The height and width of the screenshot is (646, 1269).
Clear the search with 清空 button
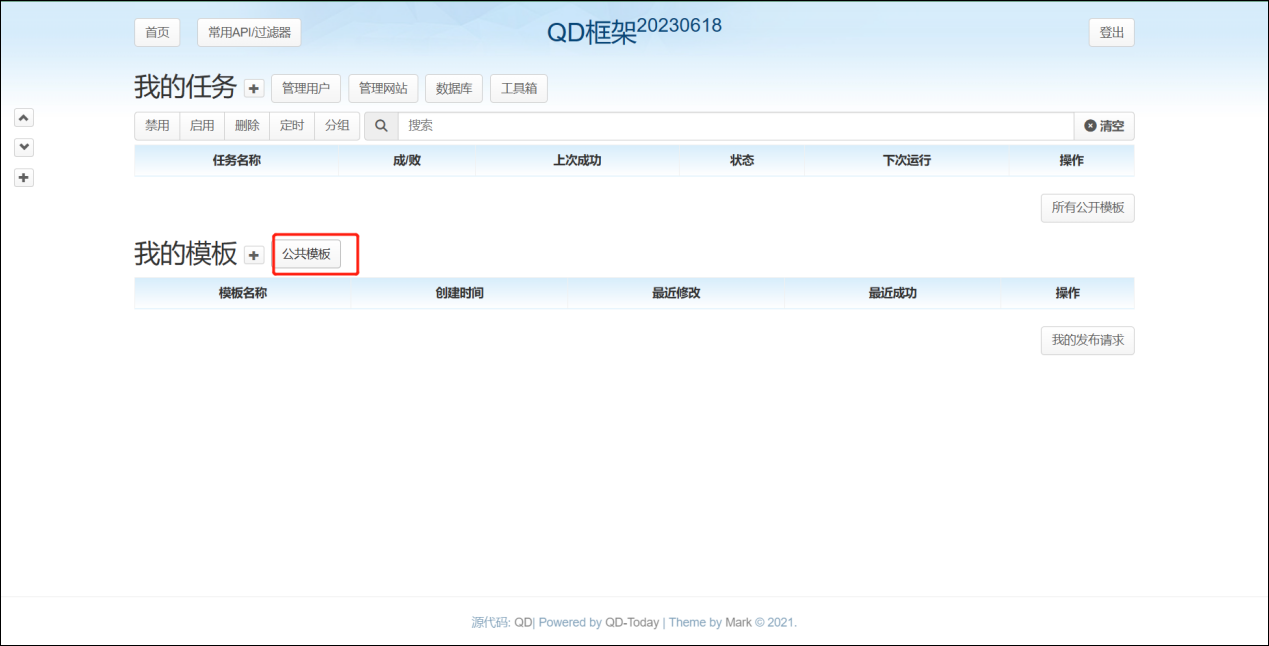click(1104, 126)
